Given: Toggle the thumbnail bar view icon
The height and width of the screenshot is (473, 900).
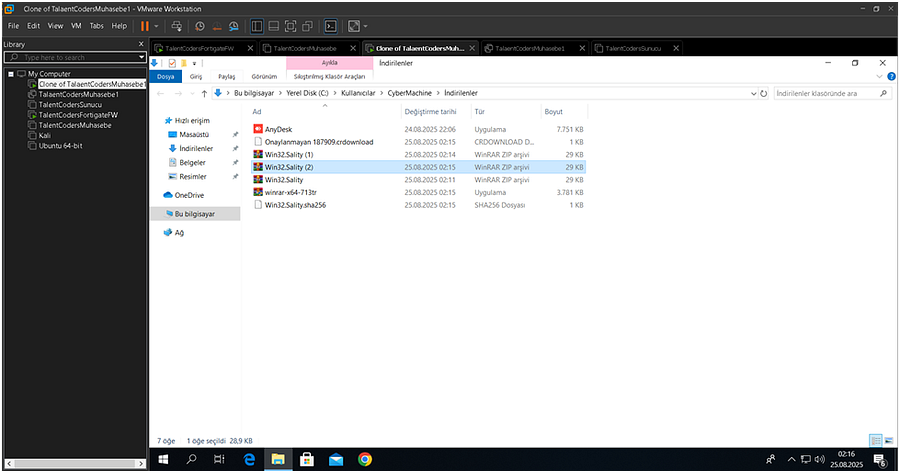Looking at the screenshot, I should (x=274, y=26).
